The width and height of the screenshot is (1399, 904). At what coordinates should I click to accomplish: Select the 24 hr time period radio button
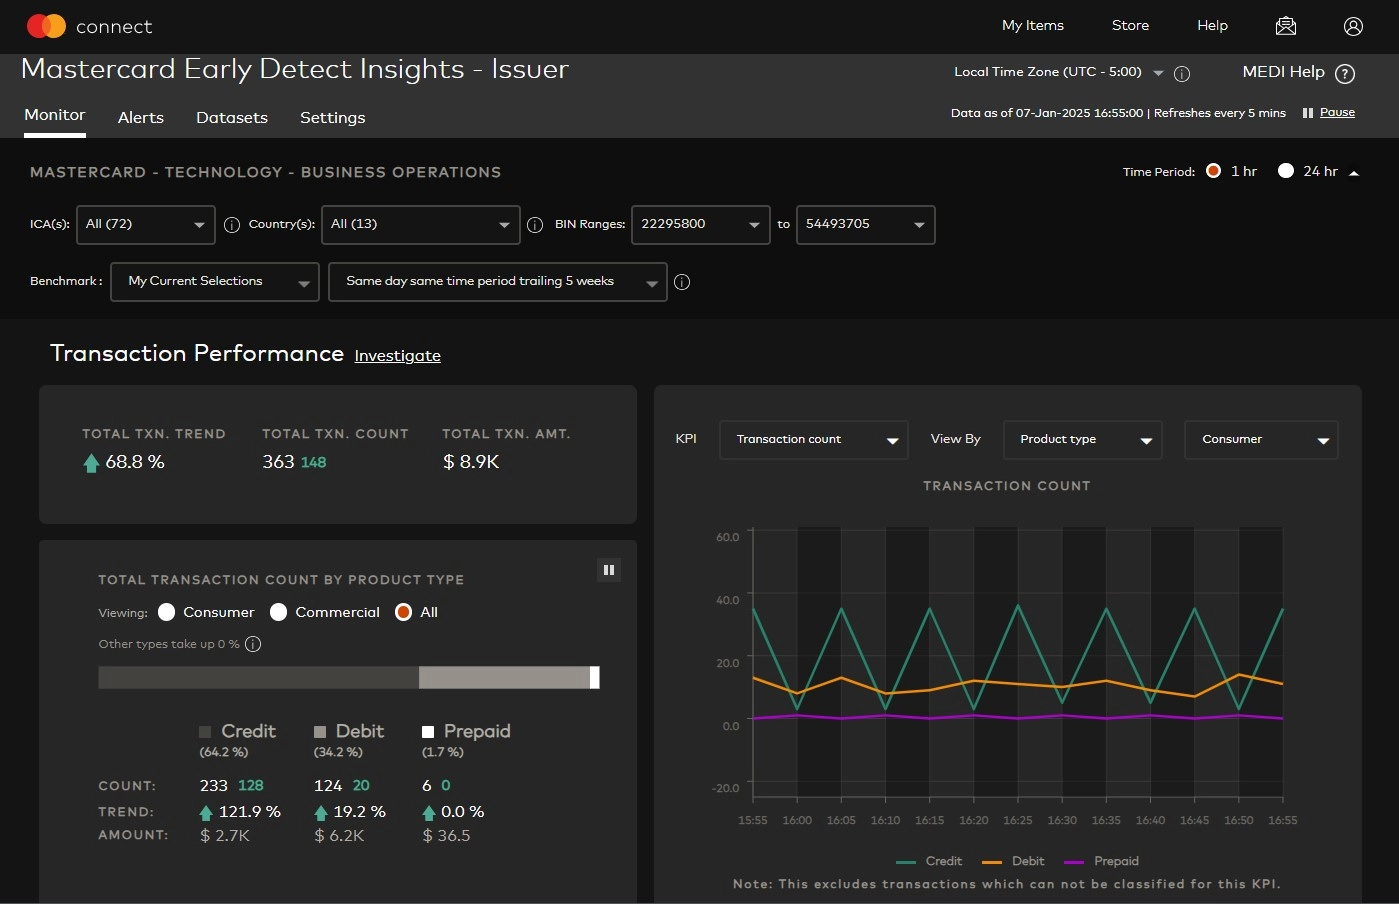click(x=1286, y=170)
